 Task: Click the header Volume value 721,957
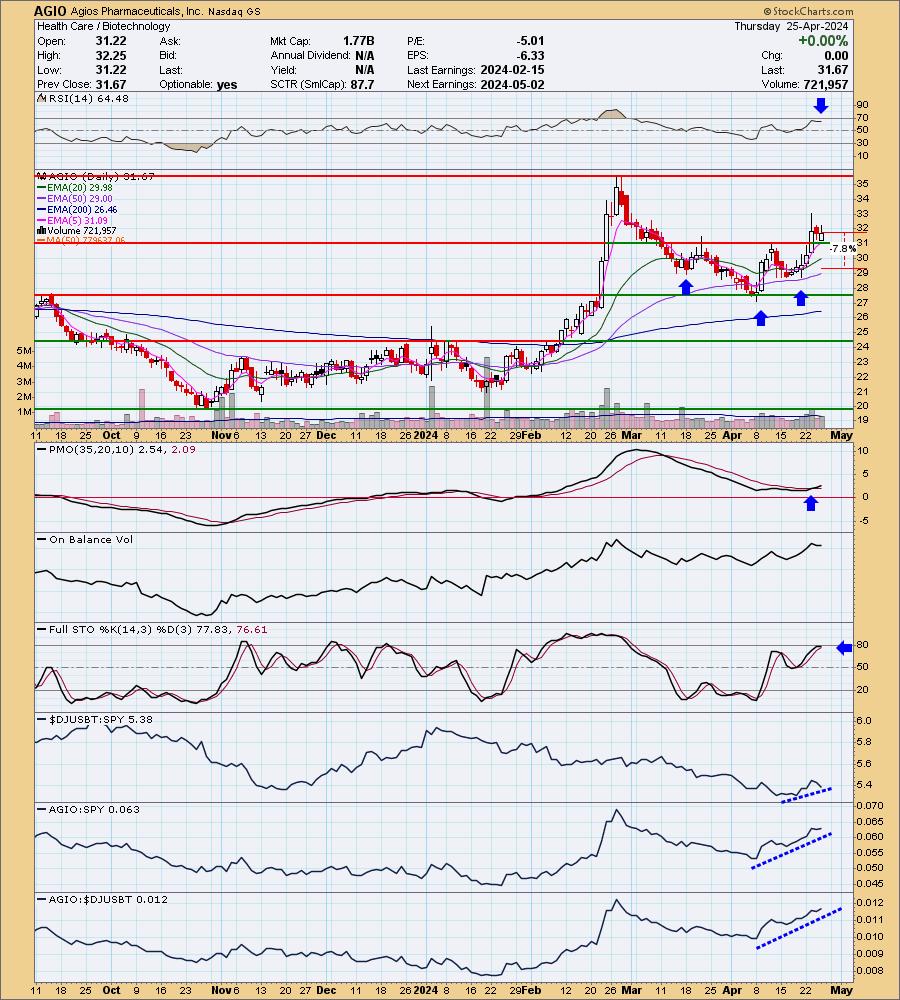point(825,84)
